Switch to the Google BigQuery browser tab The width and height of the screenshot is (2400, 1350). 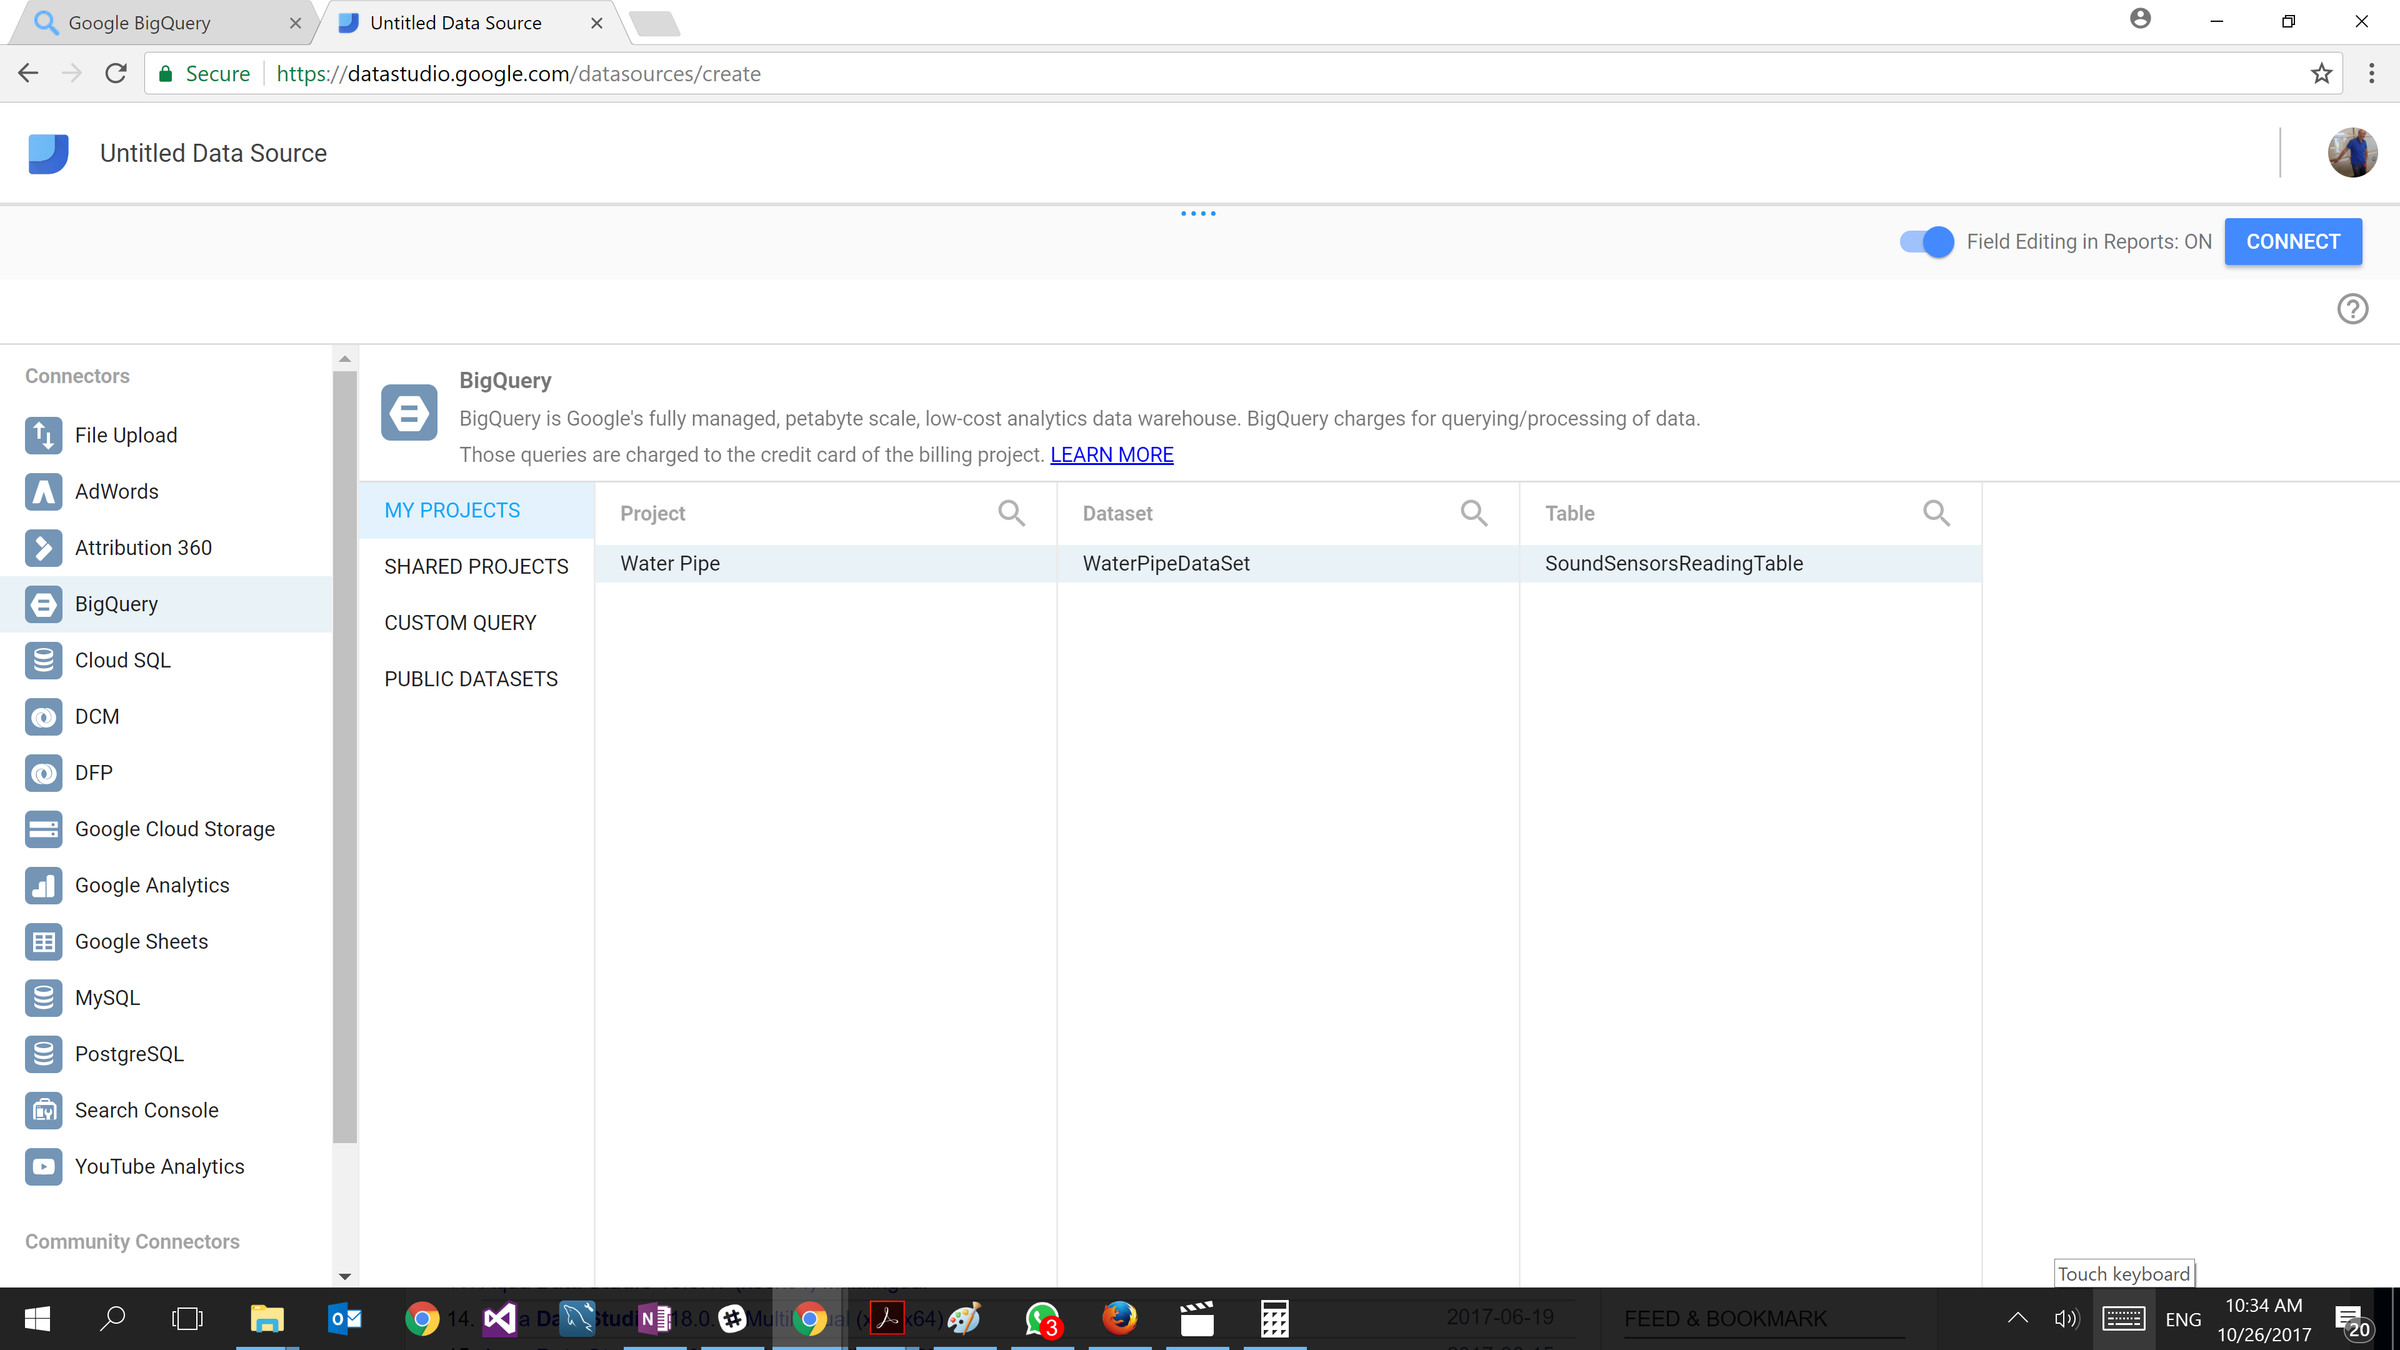(x=160, y=23)
